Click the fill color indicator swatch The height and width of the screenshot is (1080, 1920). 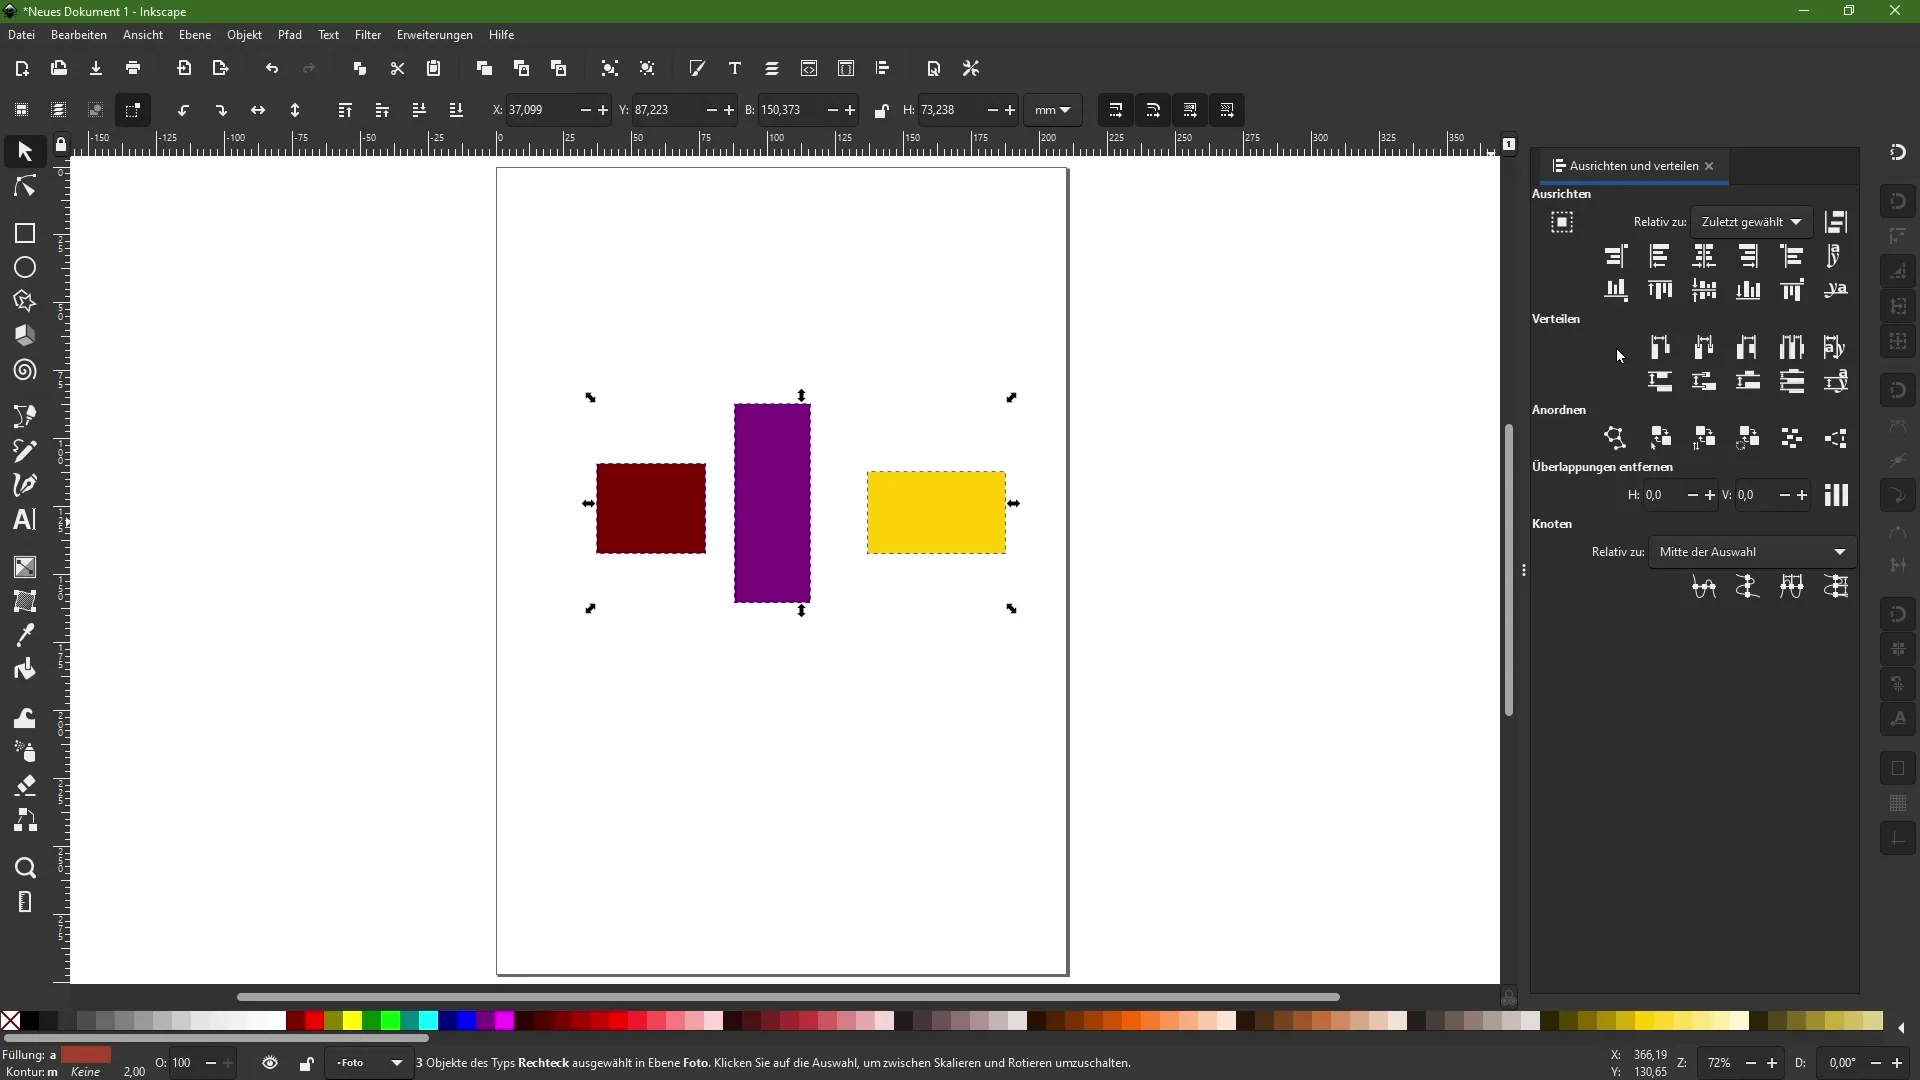86,1055
